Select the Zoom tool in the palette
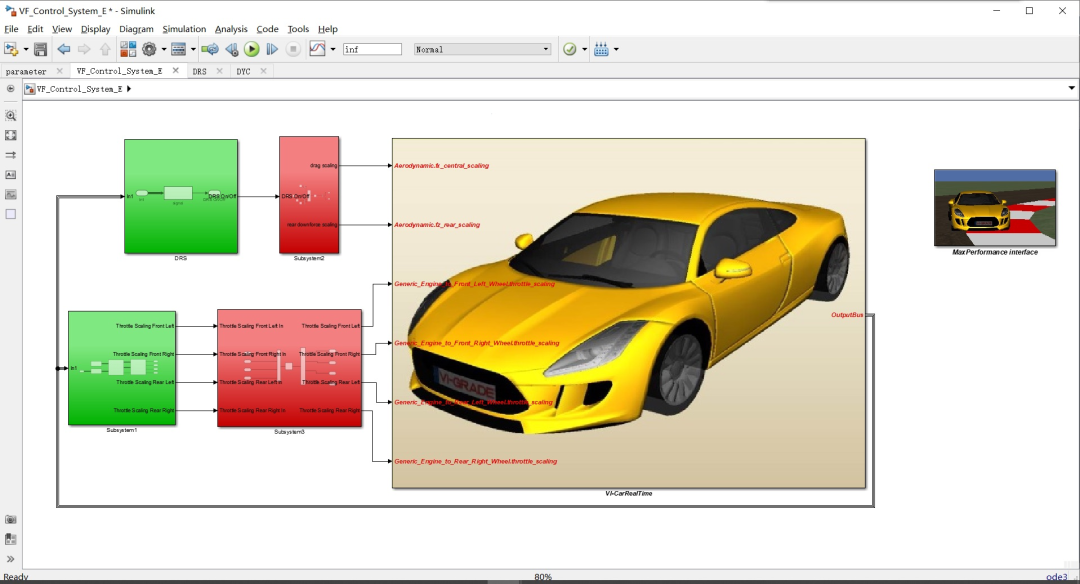The width and height of the screenshot is (1080, 584). point(10,116)
